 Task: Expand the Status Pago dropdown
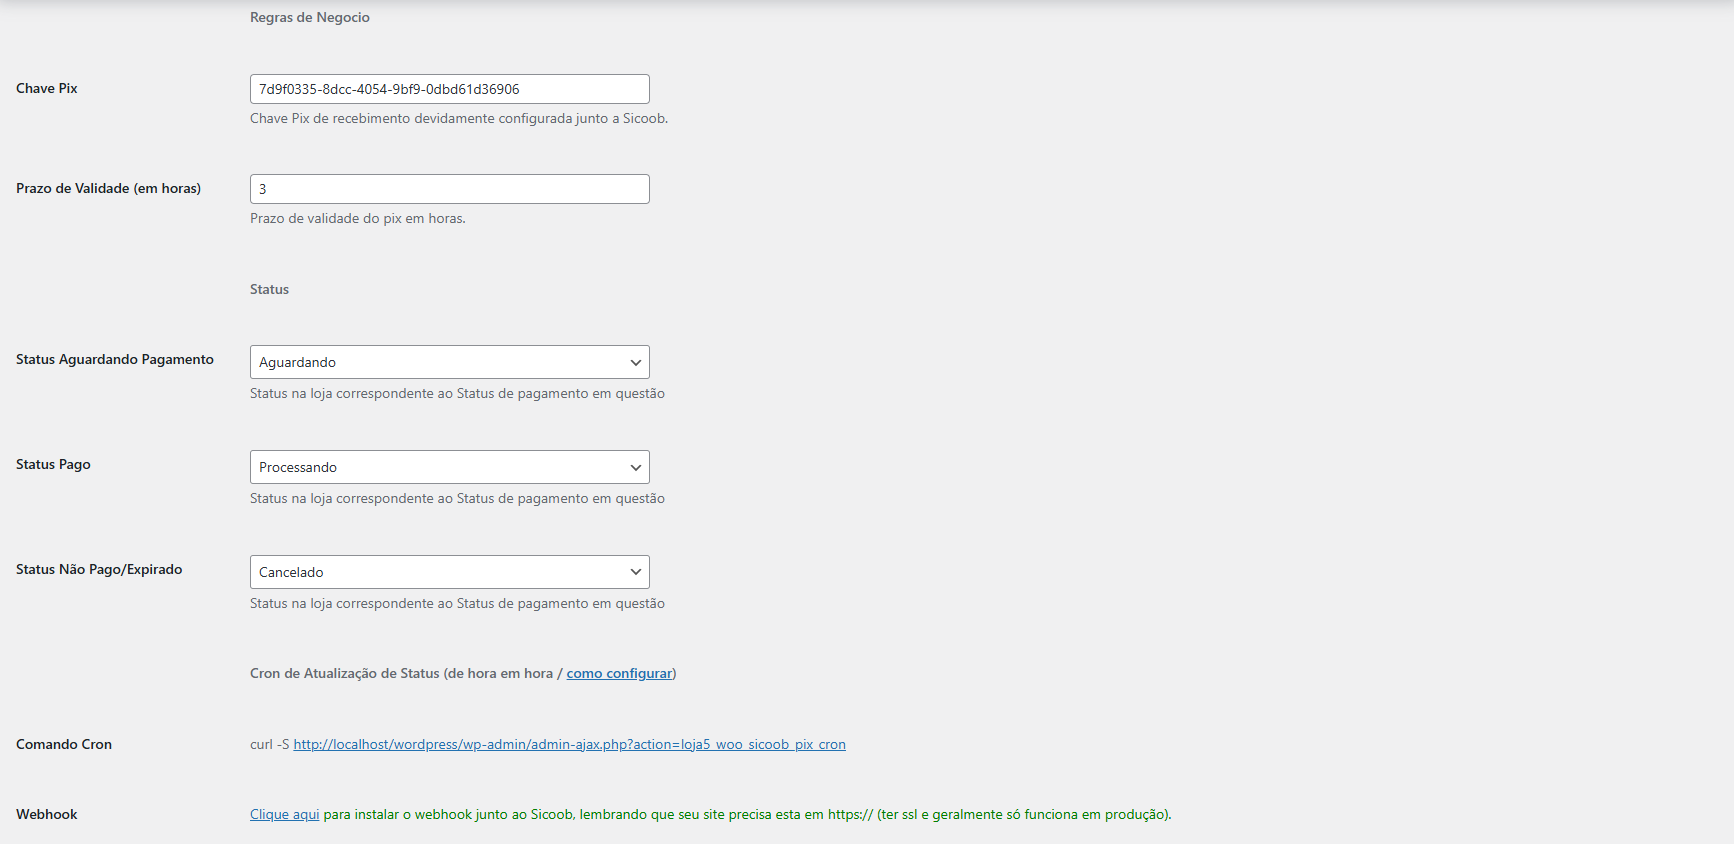(x=449, y=467)
